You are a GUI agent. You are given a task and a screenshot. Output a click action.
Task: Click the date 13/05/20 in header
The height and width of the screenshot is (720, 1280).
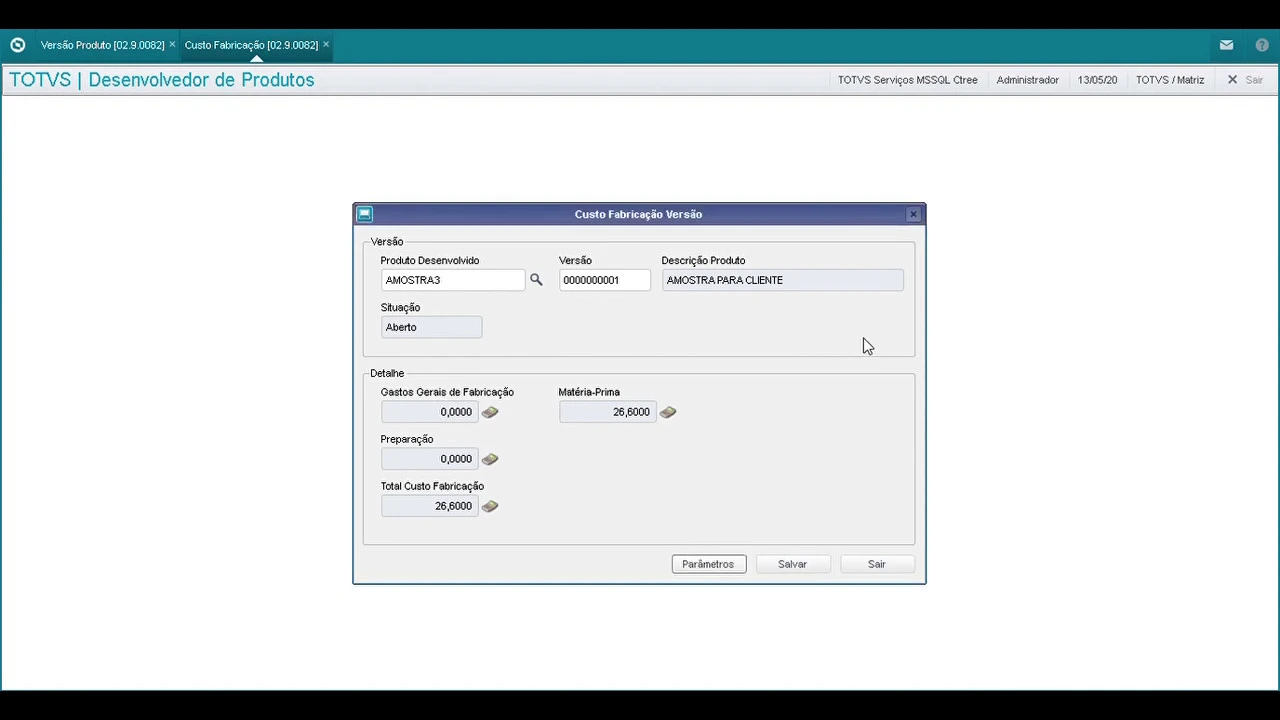[x=1097, y=80]
